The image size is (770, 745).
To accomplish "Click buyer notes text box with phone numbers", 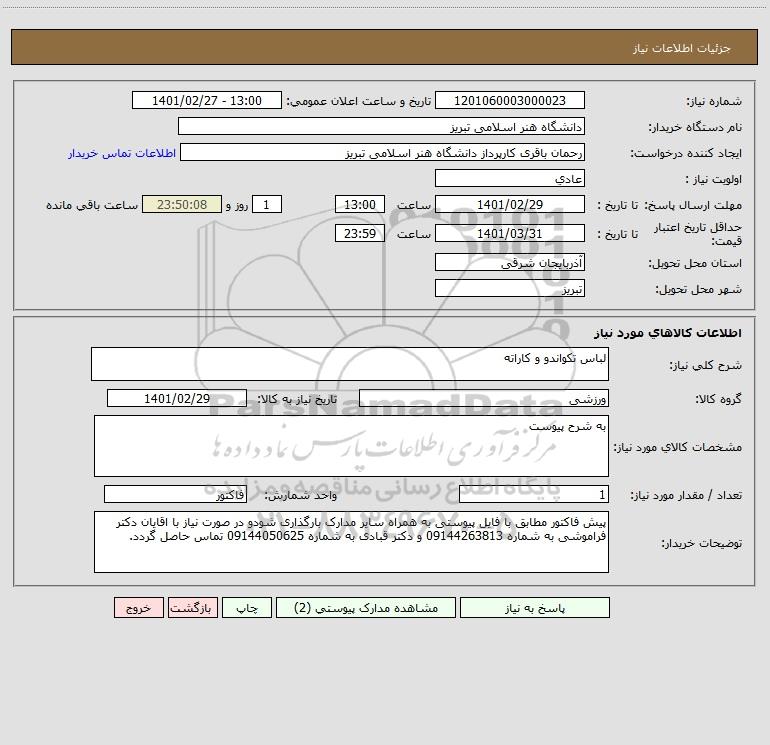I will click(x=351, y=542).
